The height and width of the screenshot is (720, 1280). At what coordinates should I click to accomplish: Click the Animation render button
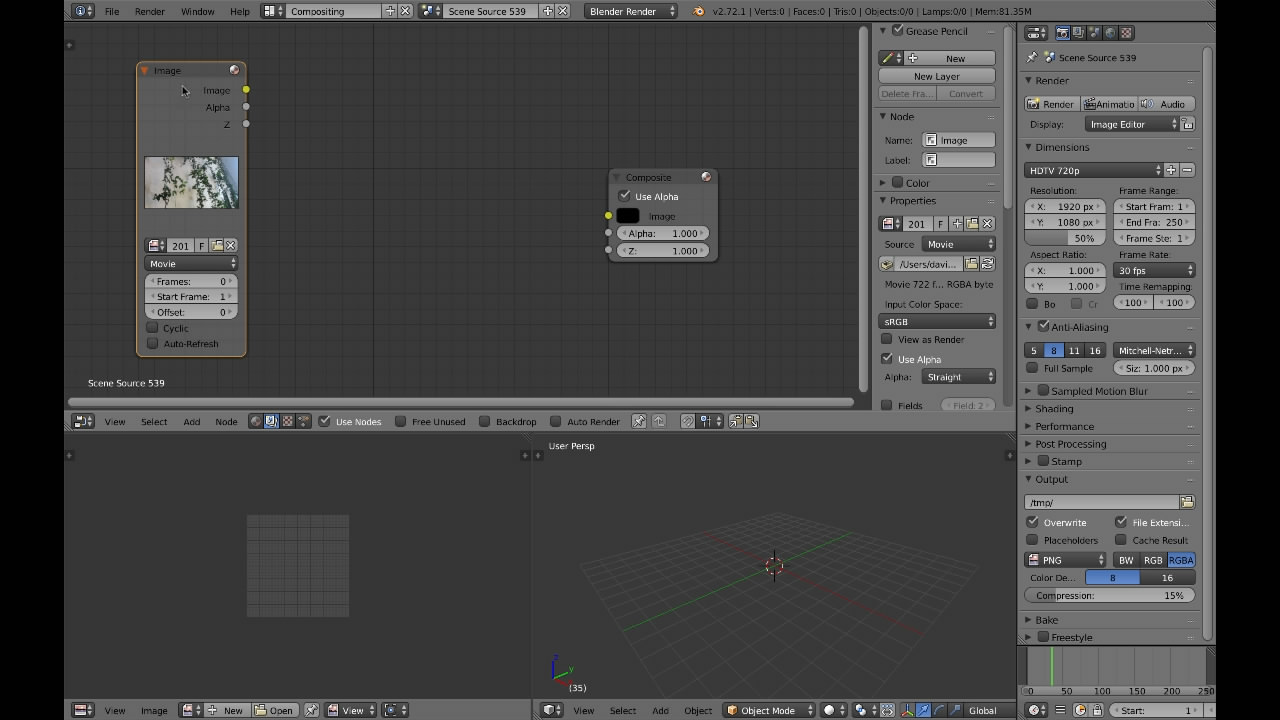(x=1109, y=104)
